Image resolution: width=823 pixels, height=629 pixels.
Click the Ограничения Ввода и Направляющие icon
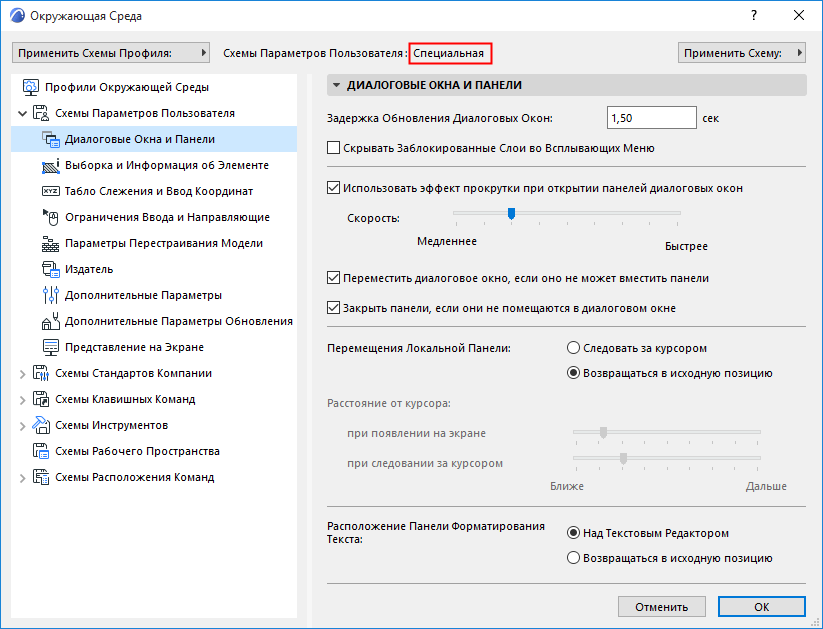tap(50, 217)
